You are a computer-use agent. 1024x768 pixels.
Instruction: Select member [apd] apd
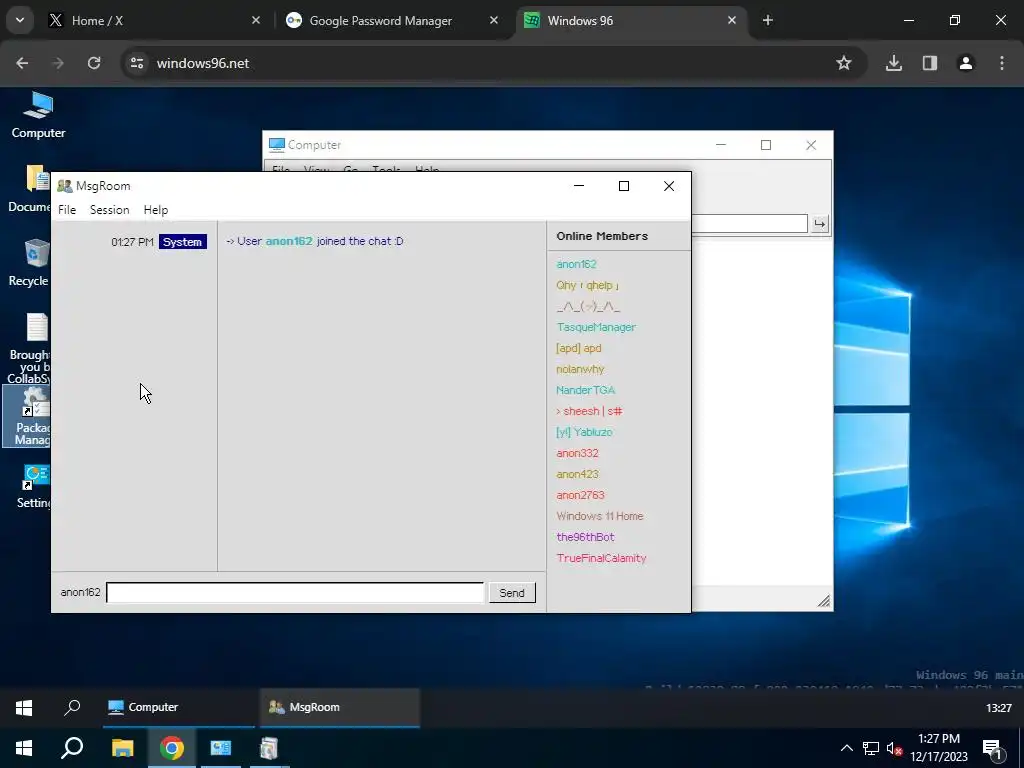(x=579, y=348)
